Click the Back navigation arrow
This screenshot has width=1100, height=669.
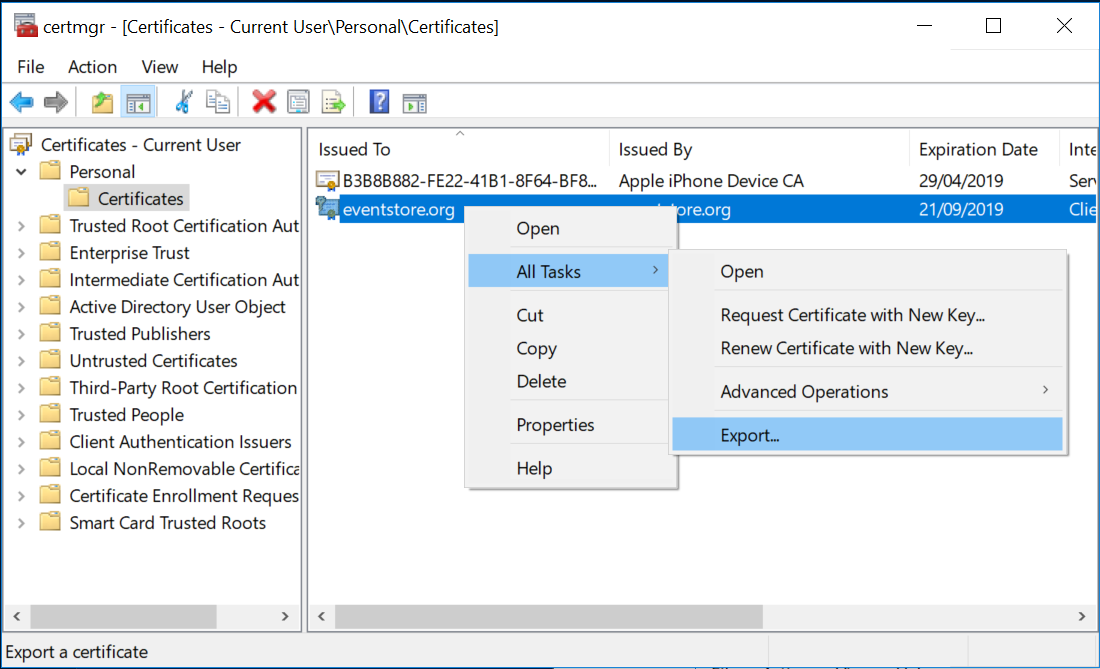click(21, 101)
